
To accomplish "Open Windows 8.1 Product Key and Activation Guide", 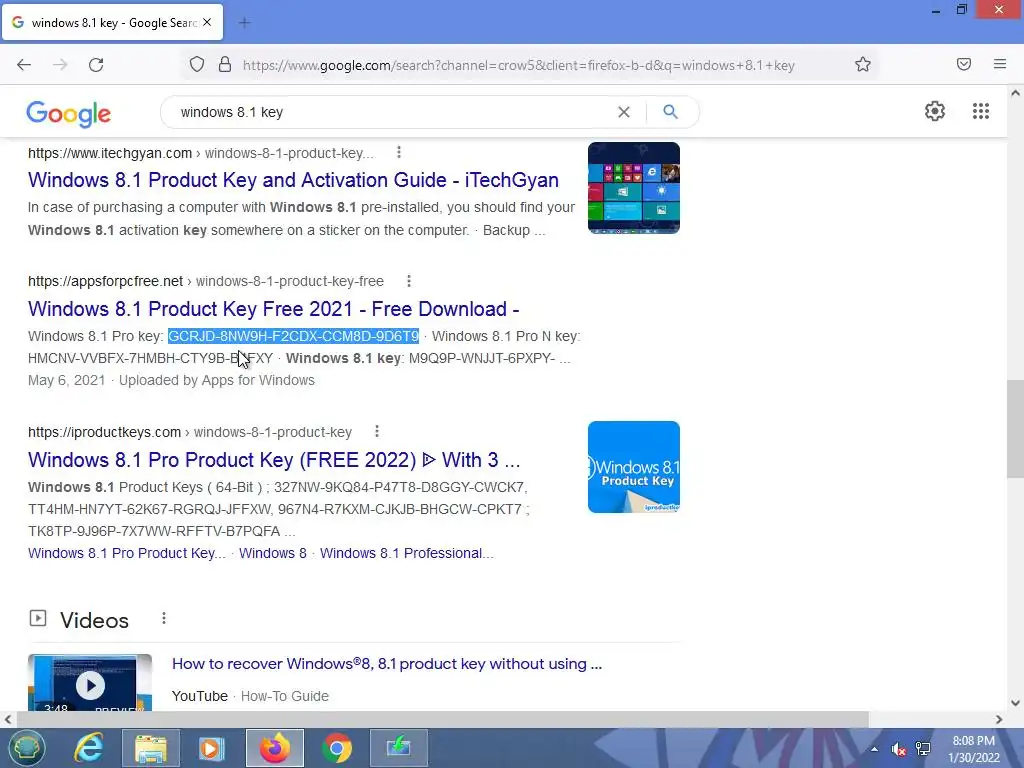I will coord(293,180).
